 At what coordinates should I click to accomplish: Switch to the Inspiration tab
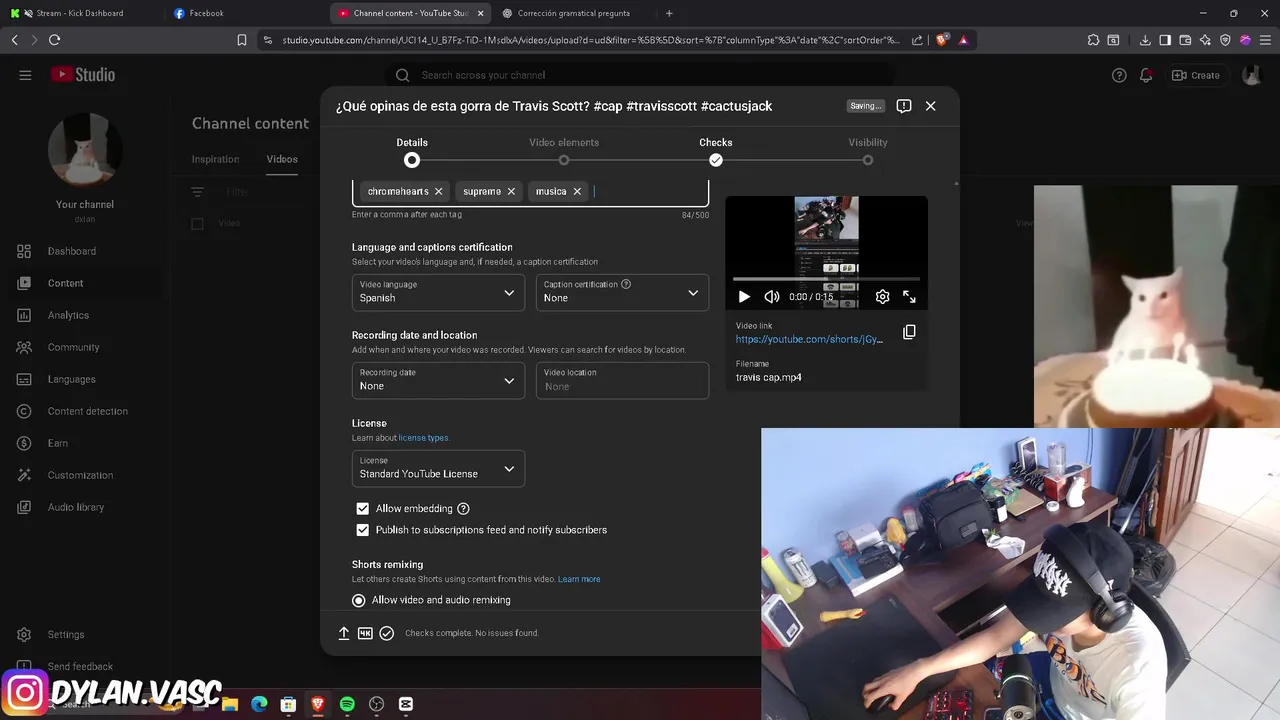215,159
